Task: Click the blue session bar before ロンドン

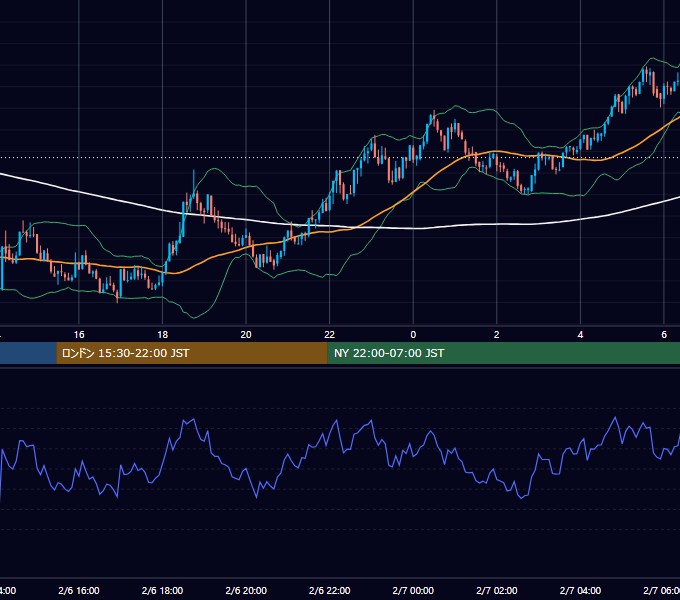Action: pos(28,353)
